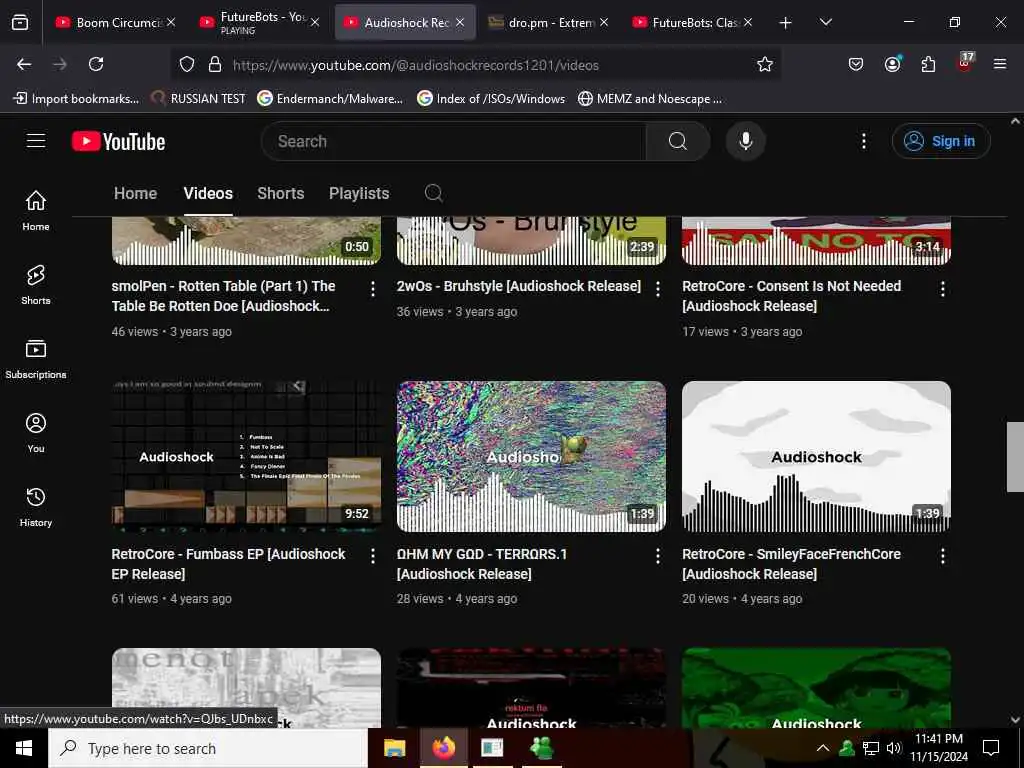Open the volume control in tray
Image resolution: width=1024 pixels, height=768 pixels.
click(893, 748)
